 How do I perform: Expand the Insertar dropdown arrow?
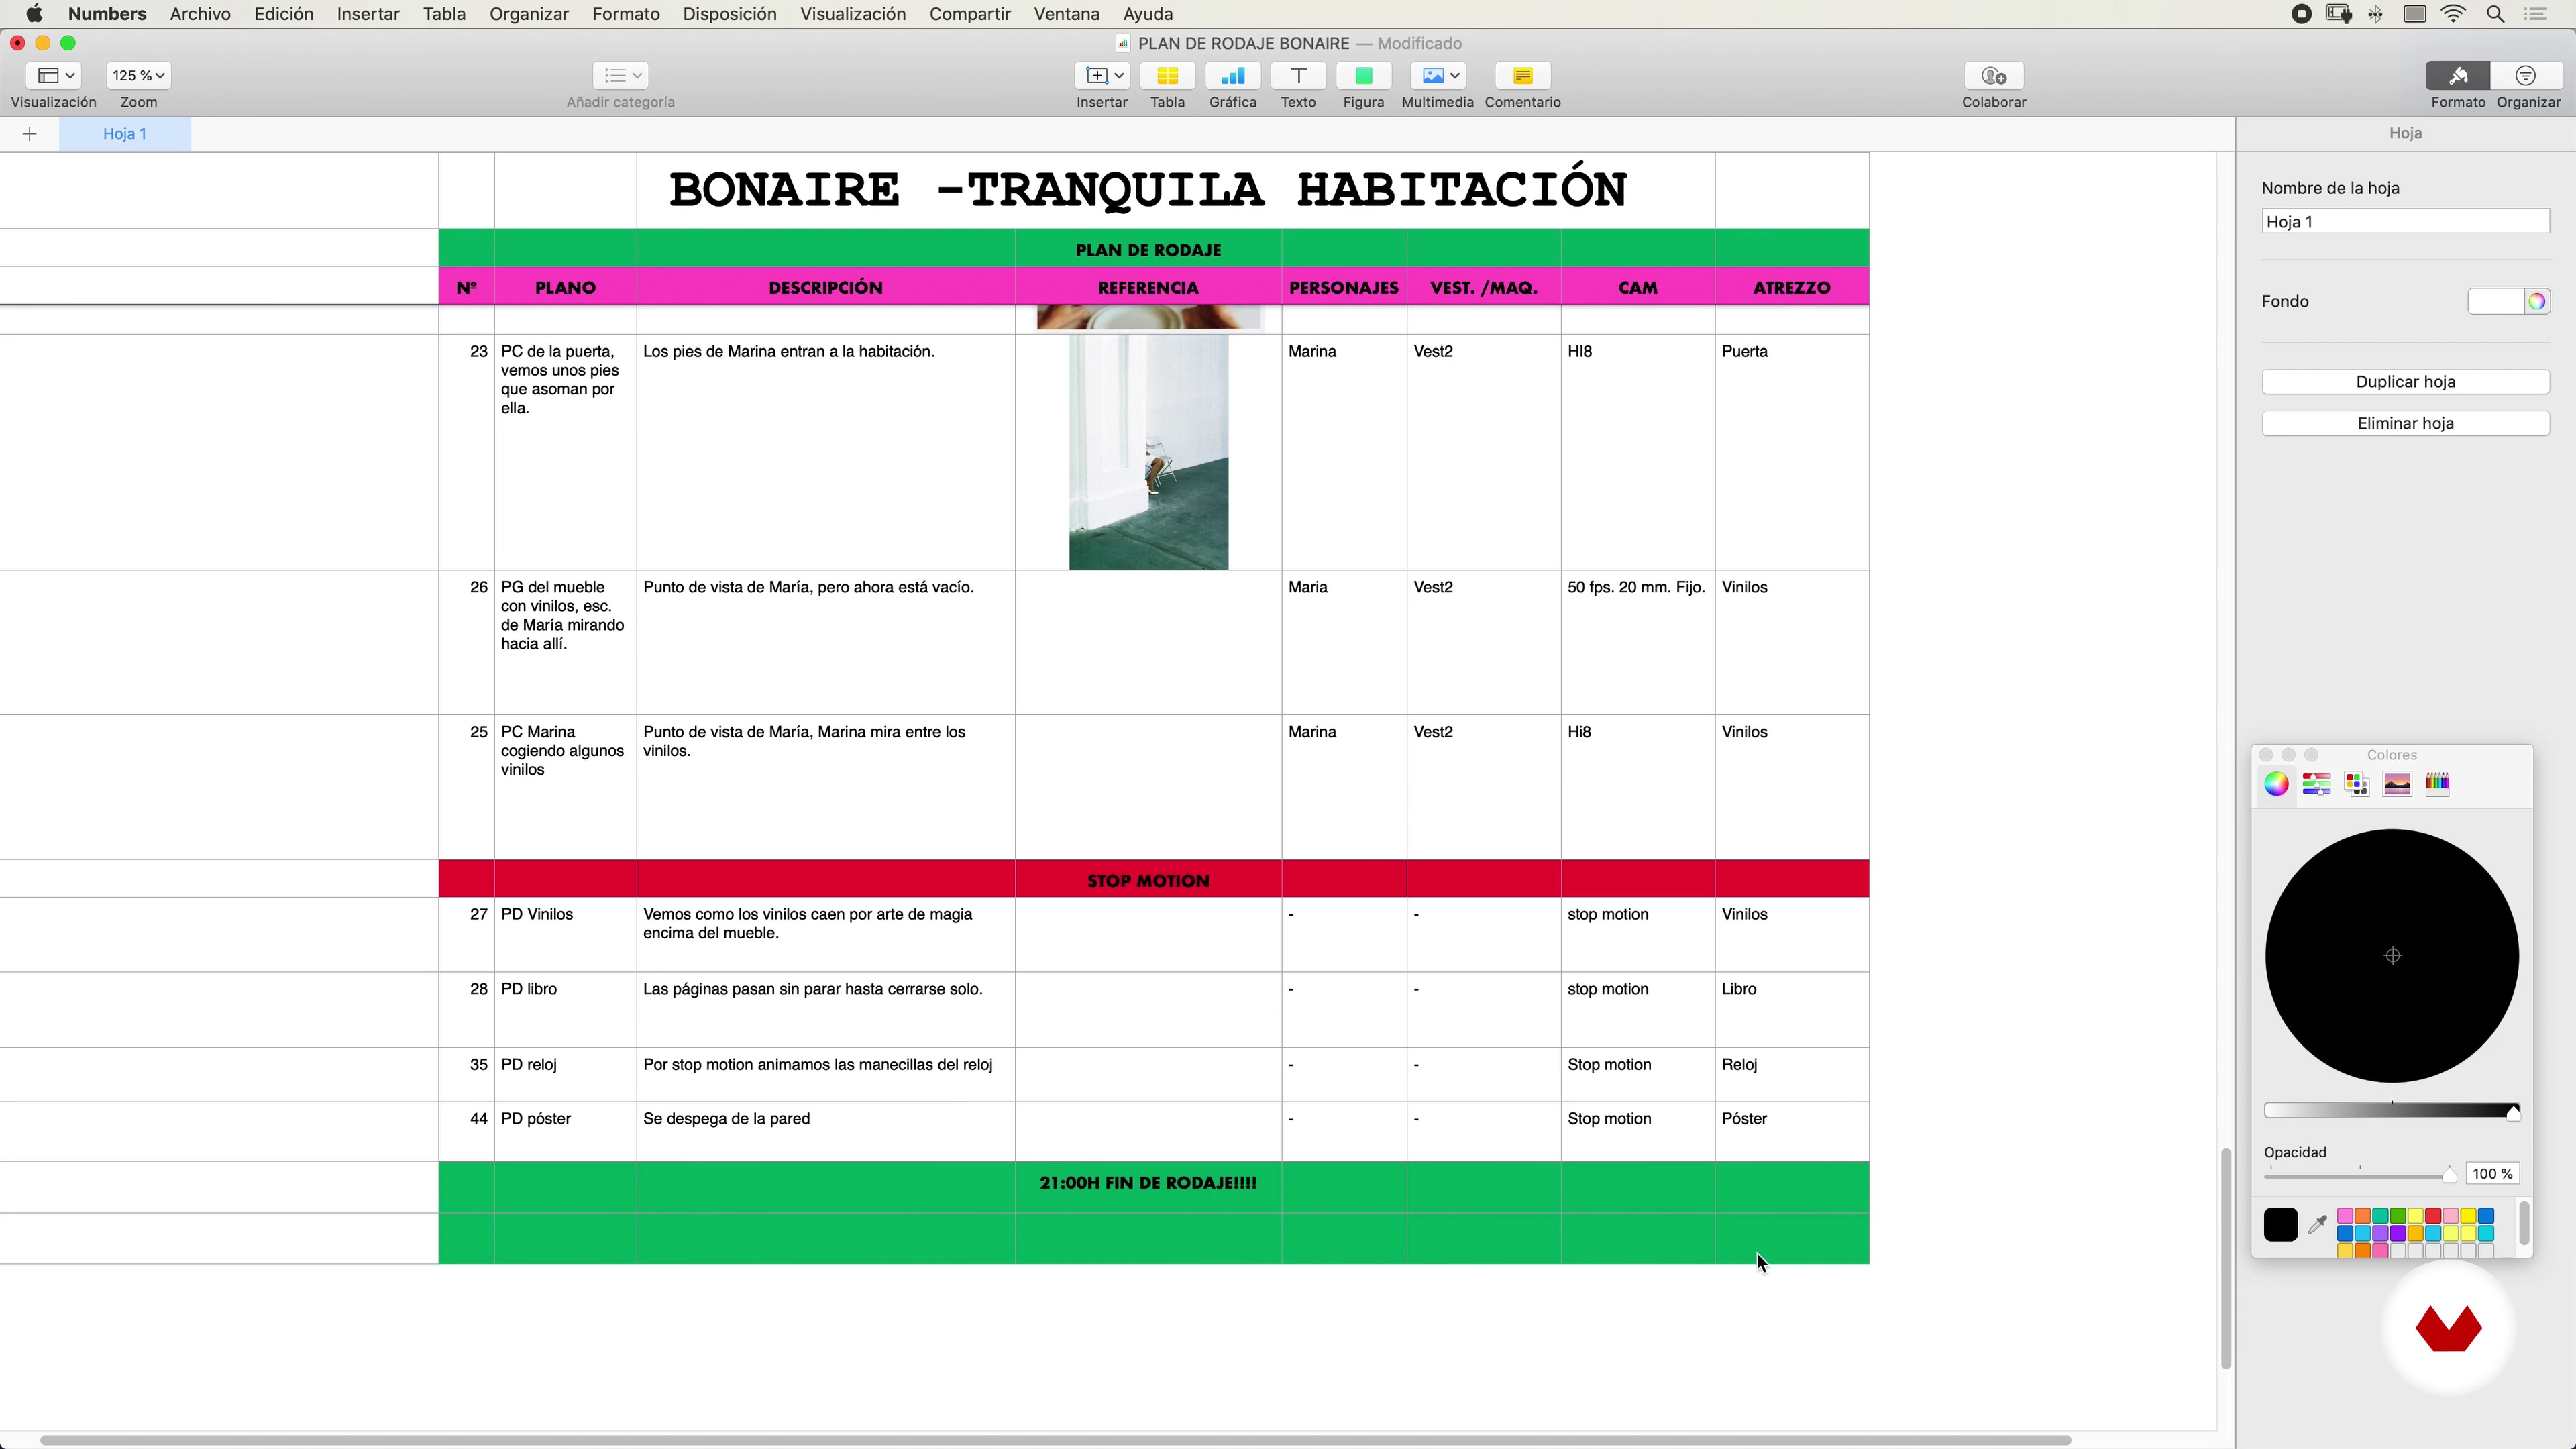pos(1119,76)
